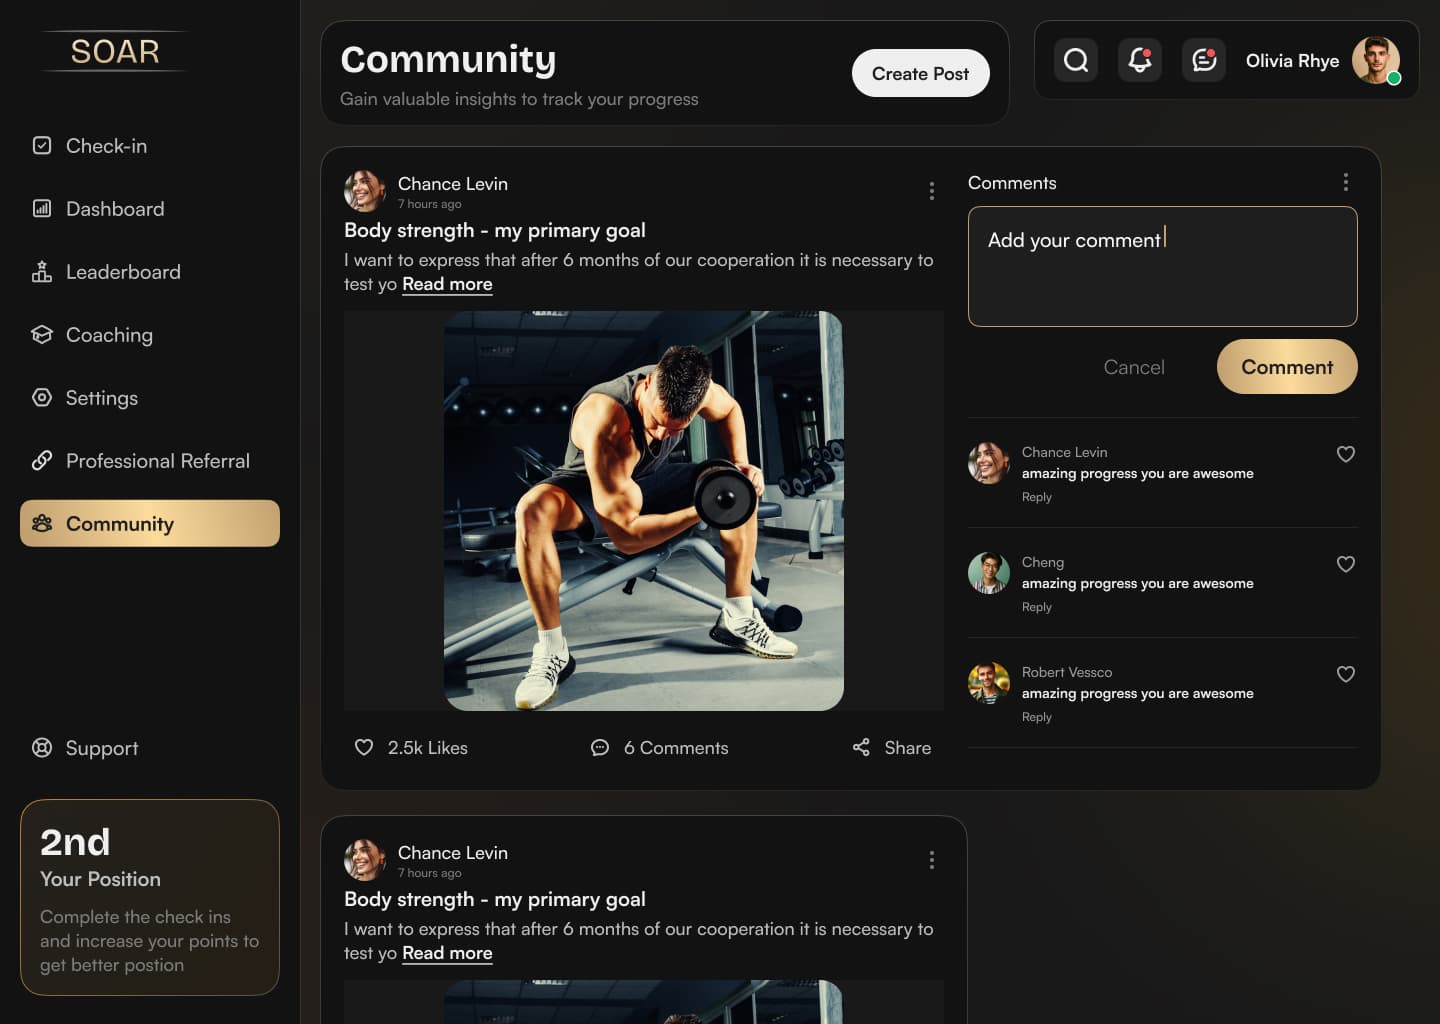Open Dashboard from sidebar
The height and width of the screenshot is (1024, 1440).
(150, 209)
